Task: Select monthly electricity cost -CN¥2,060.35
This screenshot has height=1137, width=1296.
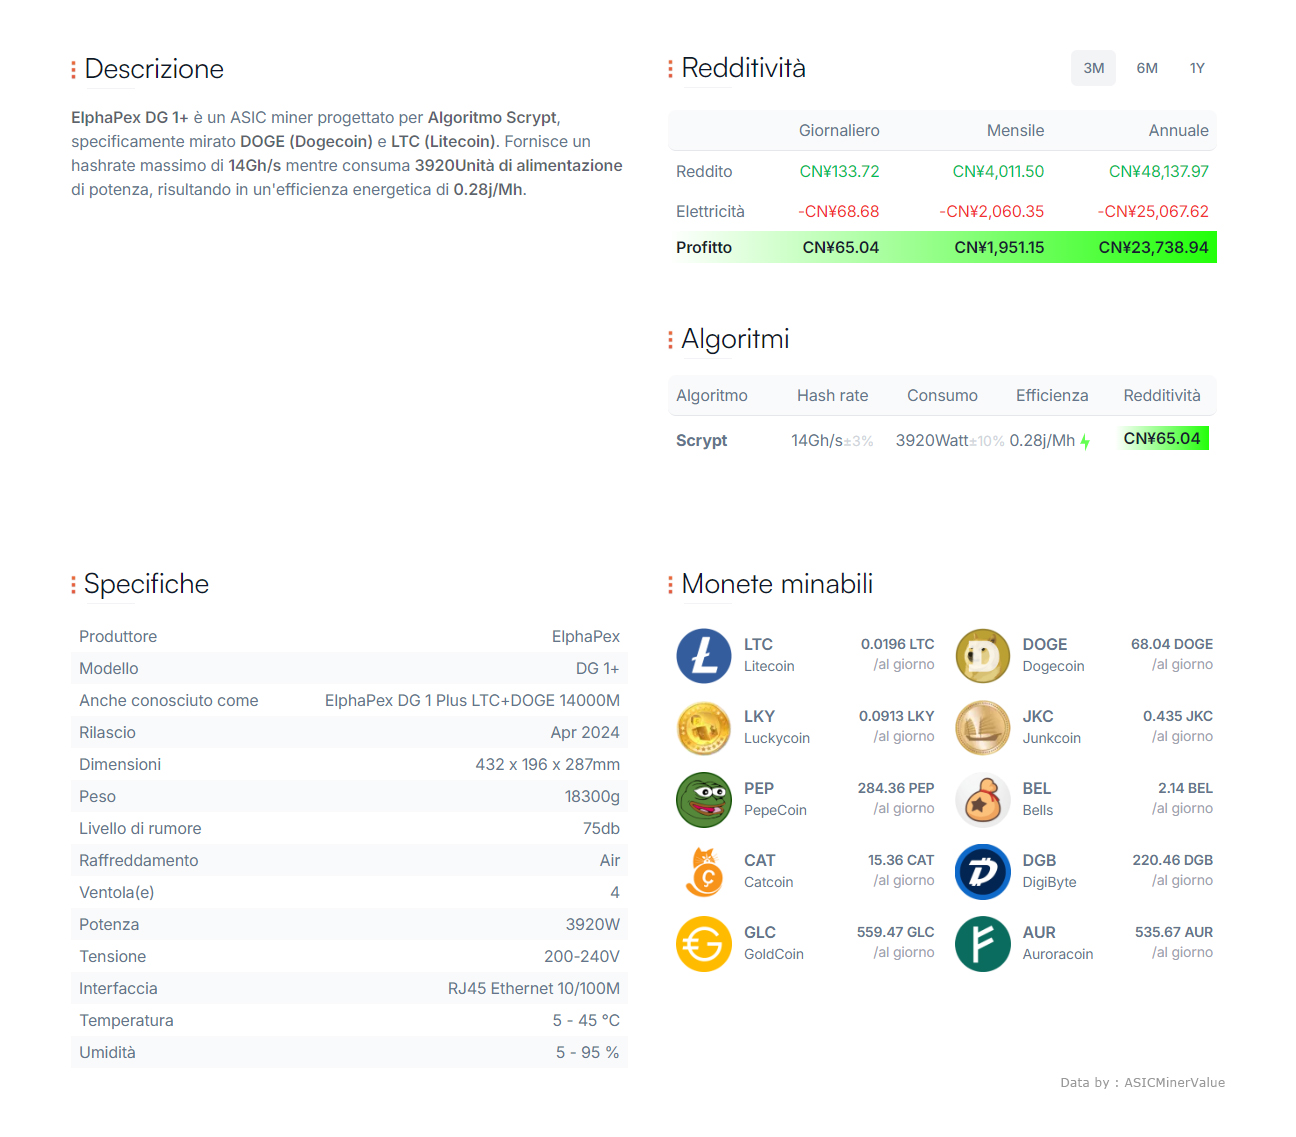Action: 991,211
